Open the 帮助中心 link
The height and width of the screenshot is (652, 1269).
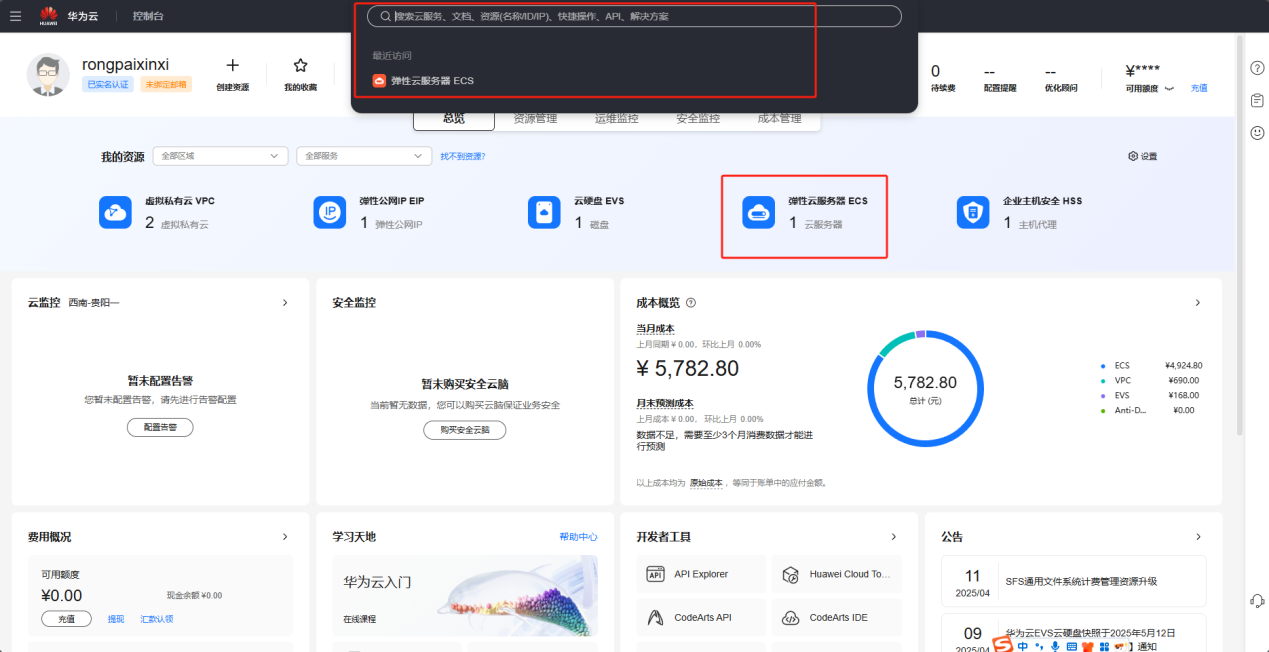[578, 537]
